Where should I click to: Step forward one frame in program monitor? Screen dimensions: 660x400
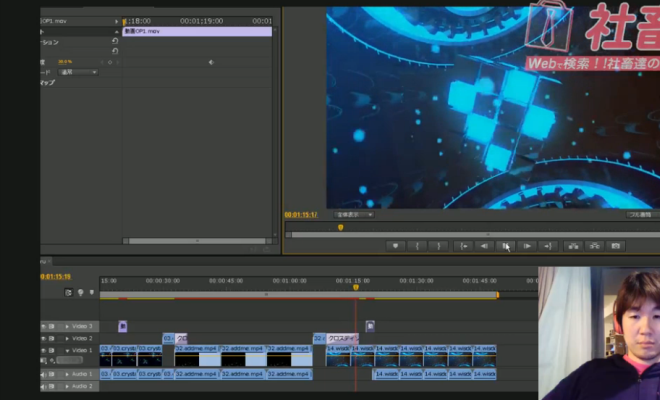(x=527, y=245)
